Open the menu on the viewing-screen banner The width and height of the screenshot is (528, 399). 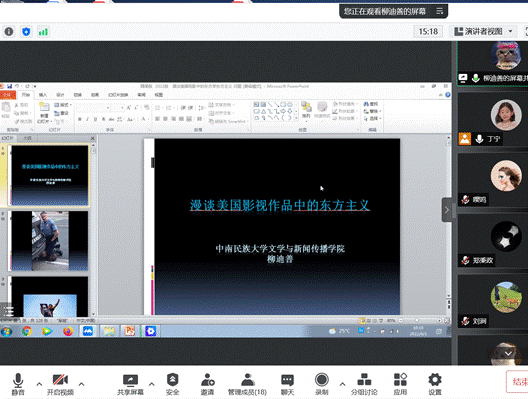pos(440,11)
